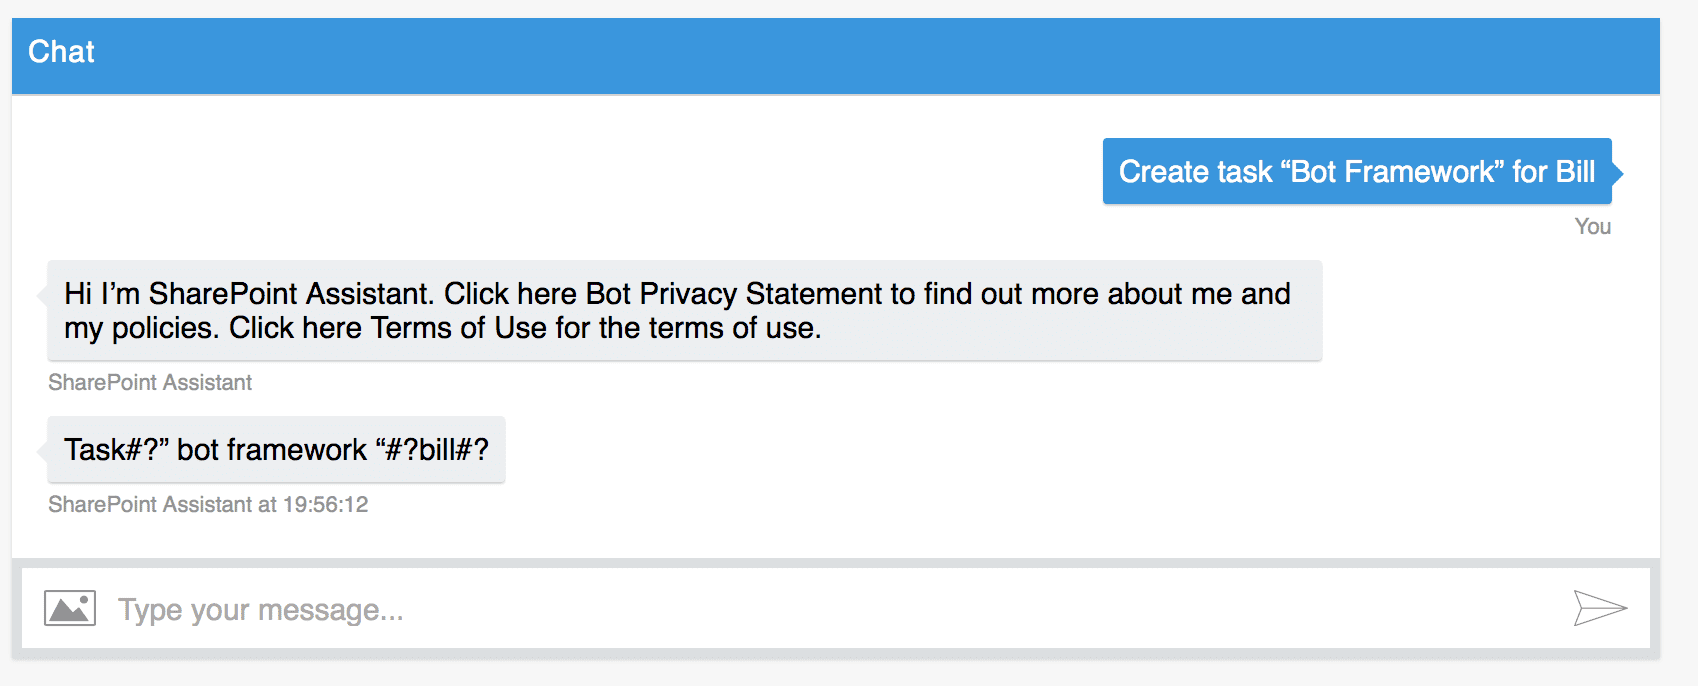Click the word Hi in the greeting message
The height and width of the screenshot is (686, 1698).
(78, 294)
